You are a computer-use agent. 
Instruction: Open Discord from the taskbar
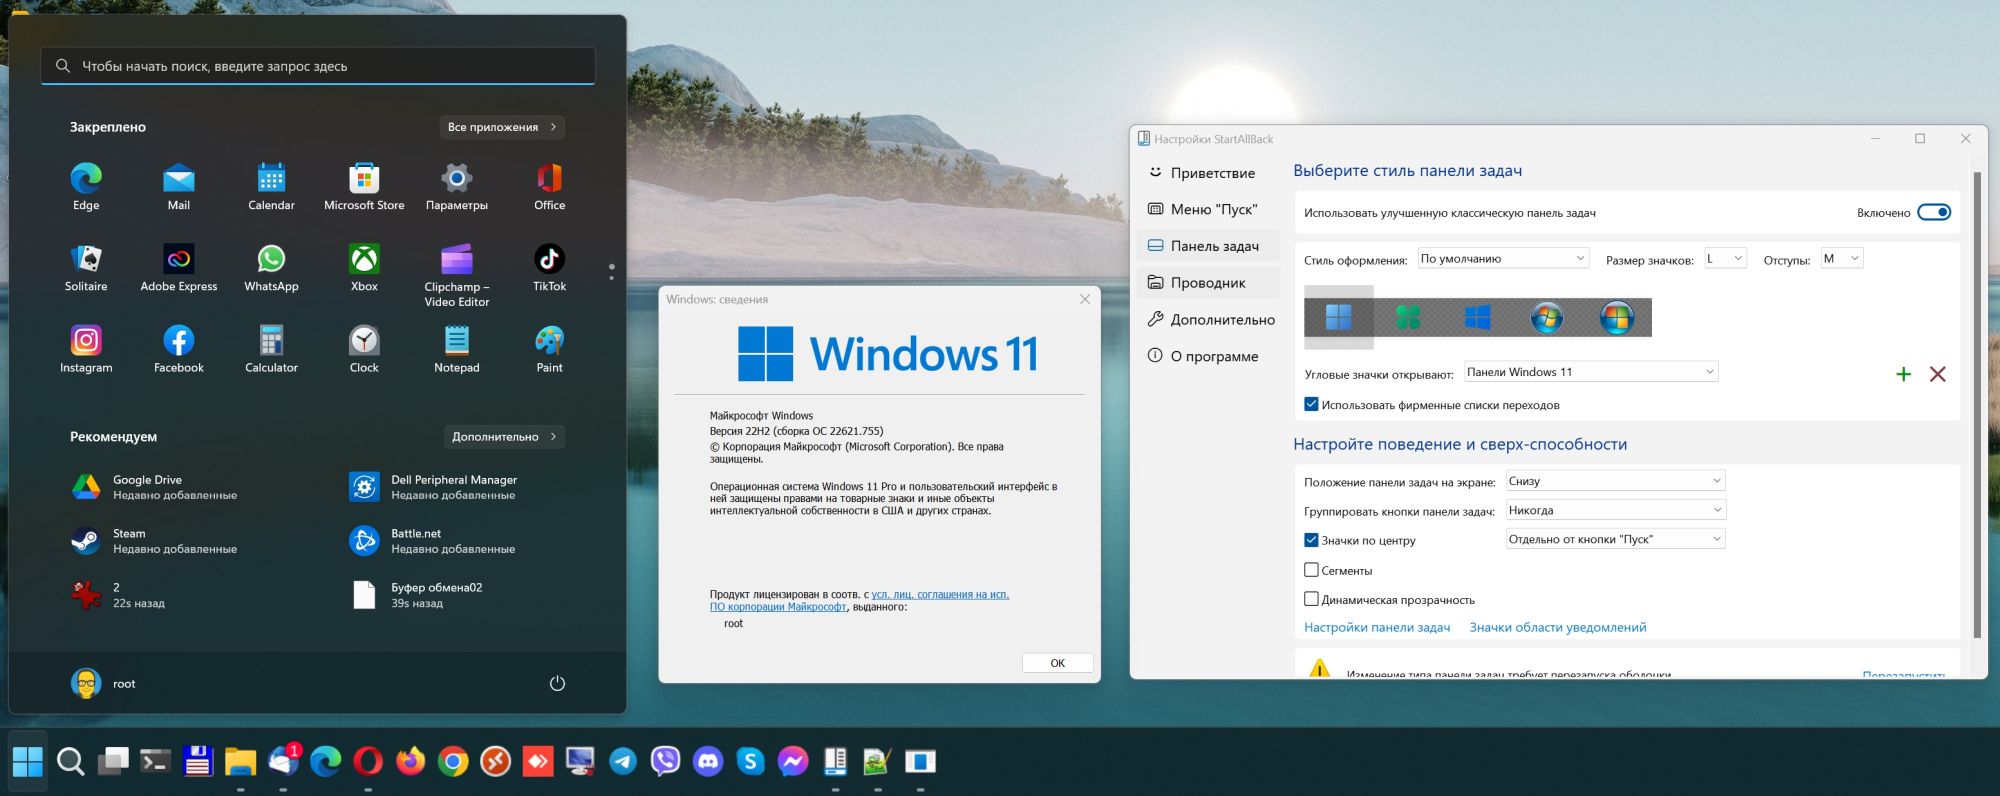click(708, 762)
